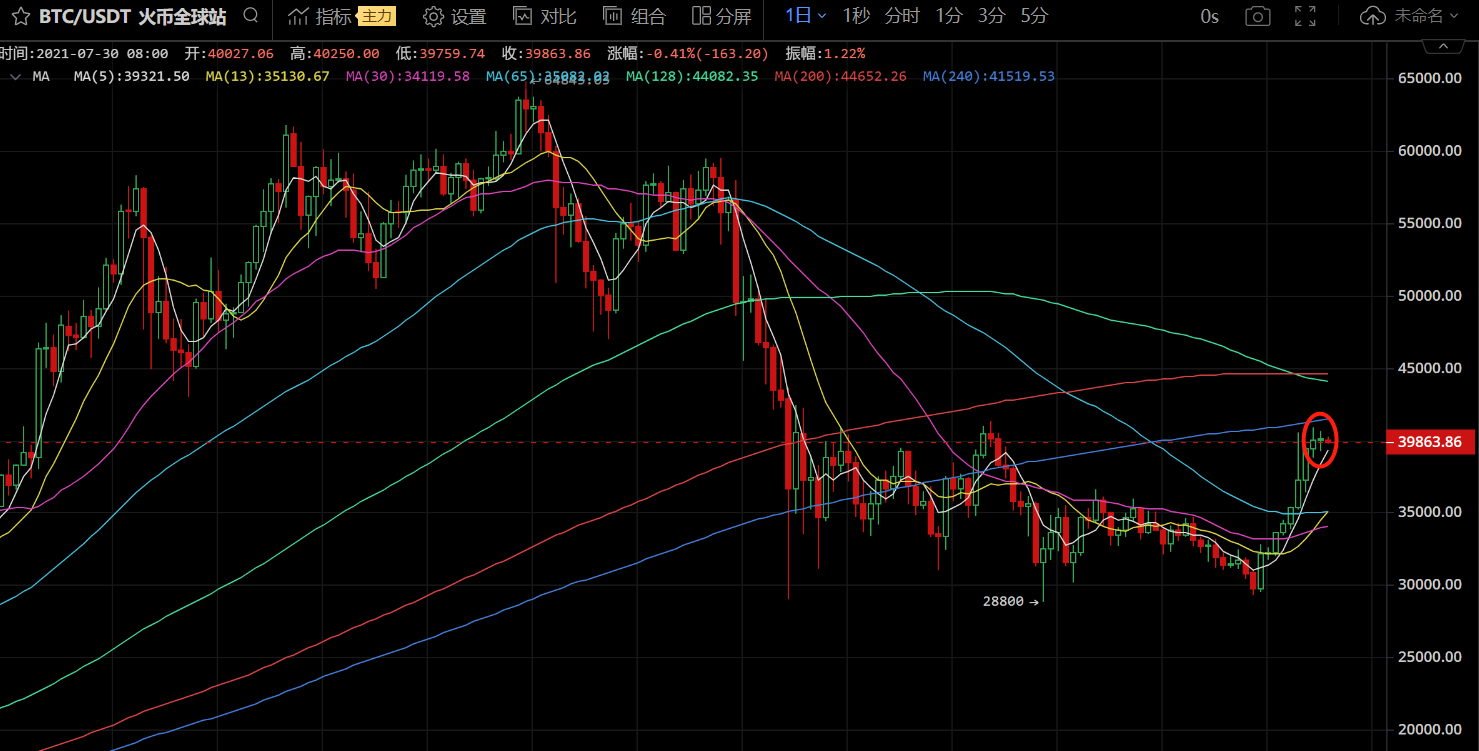The height and width of the screenshot is (751, 1479).
Task: Click the MA indicator name label
Action: (41, 76)
